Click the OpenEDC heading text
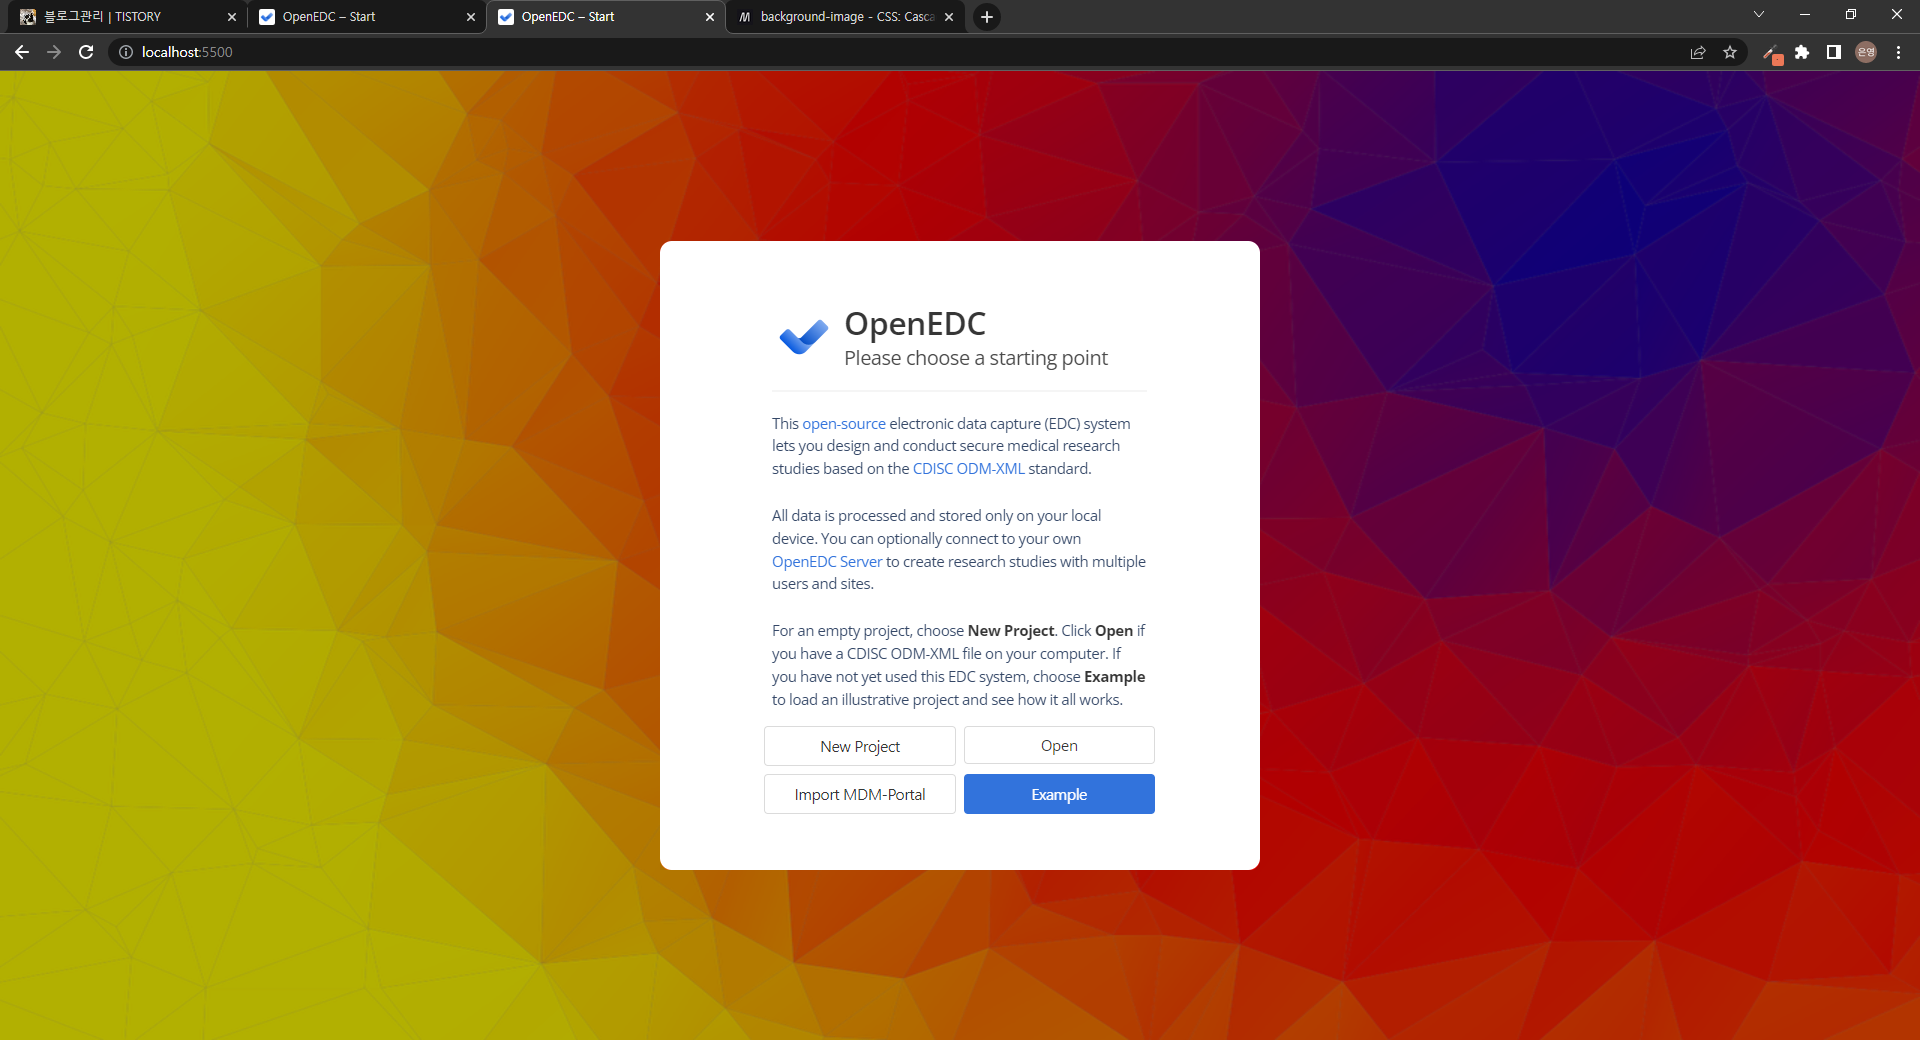This screenshot has width=1920, height=1040. coord(915,324)
